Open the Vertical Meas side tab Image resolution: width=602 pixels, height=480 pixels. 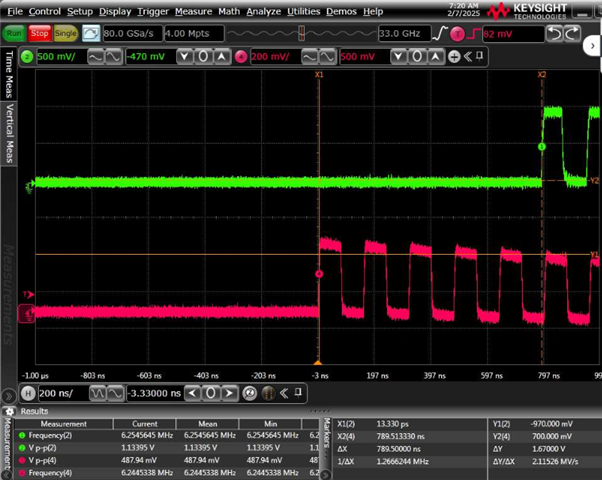8,133
